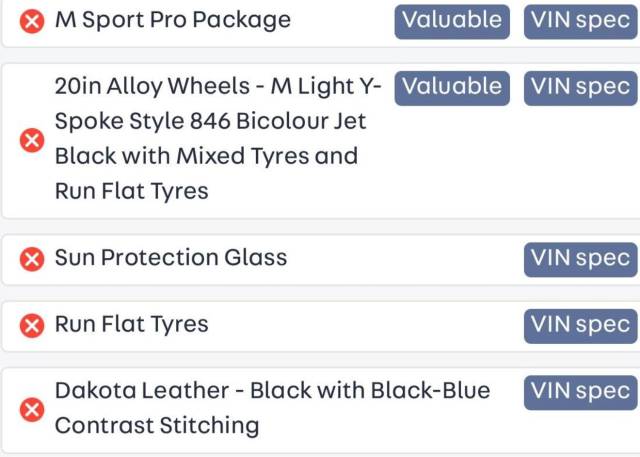This screenshot has width=640, height=457.
Task: Tap VIN spec badge on 20in Alloy Wheels row
Action: tap(580, 88)
